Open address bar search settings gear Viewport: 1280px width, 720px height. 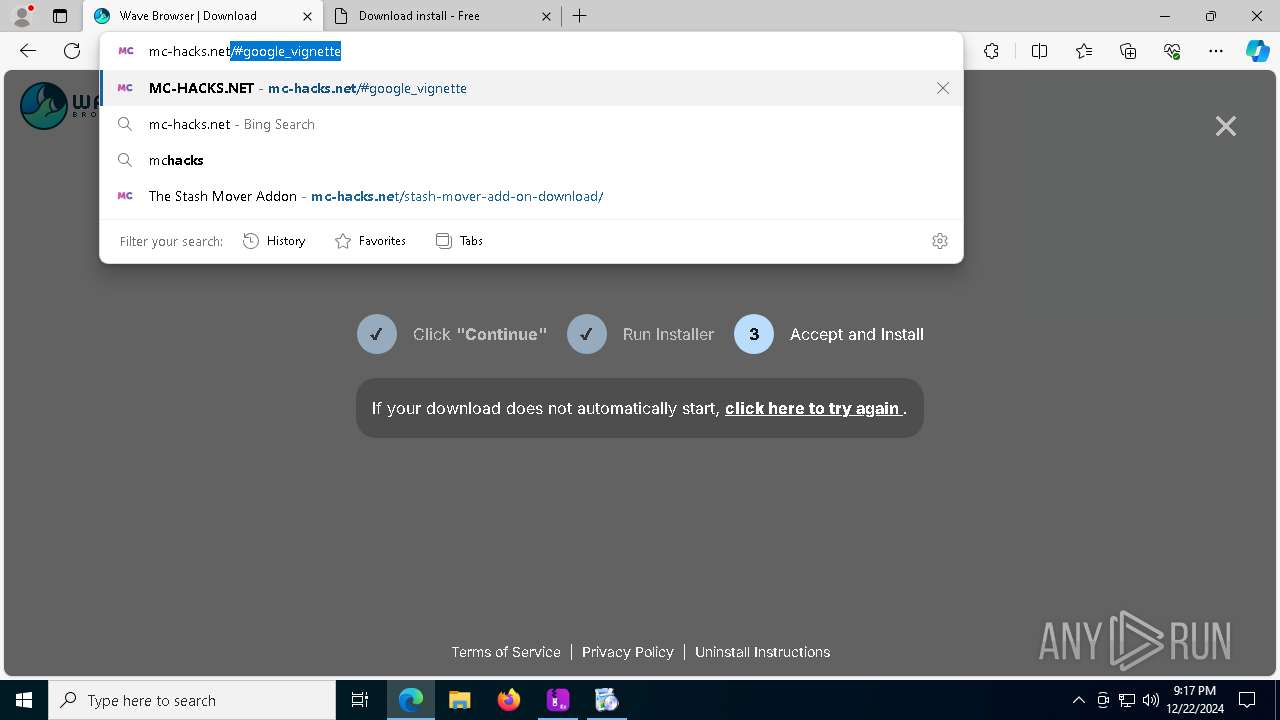940,241
